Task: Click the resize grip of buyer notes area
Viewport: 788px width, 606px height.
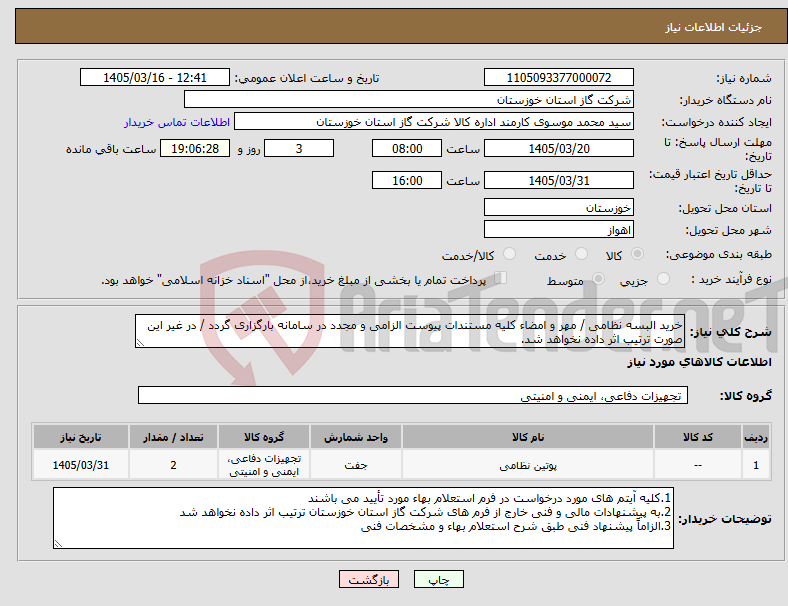Action: pyautogui.click(x=58, y=544)
